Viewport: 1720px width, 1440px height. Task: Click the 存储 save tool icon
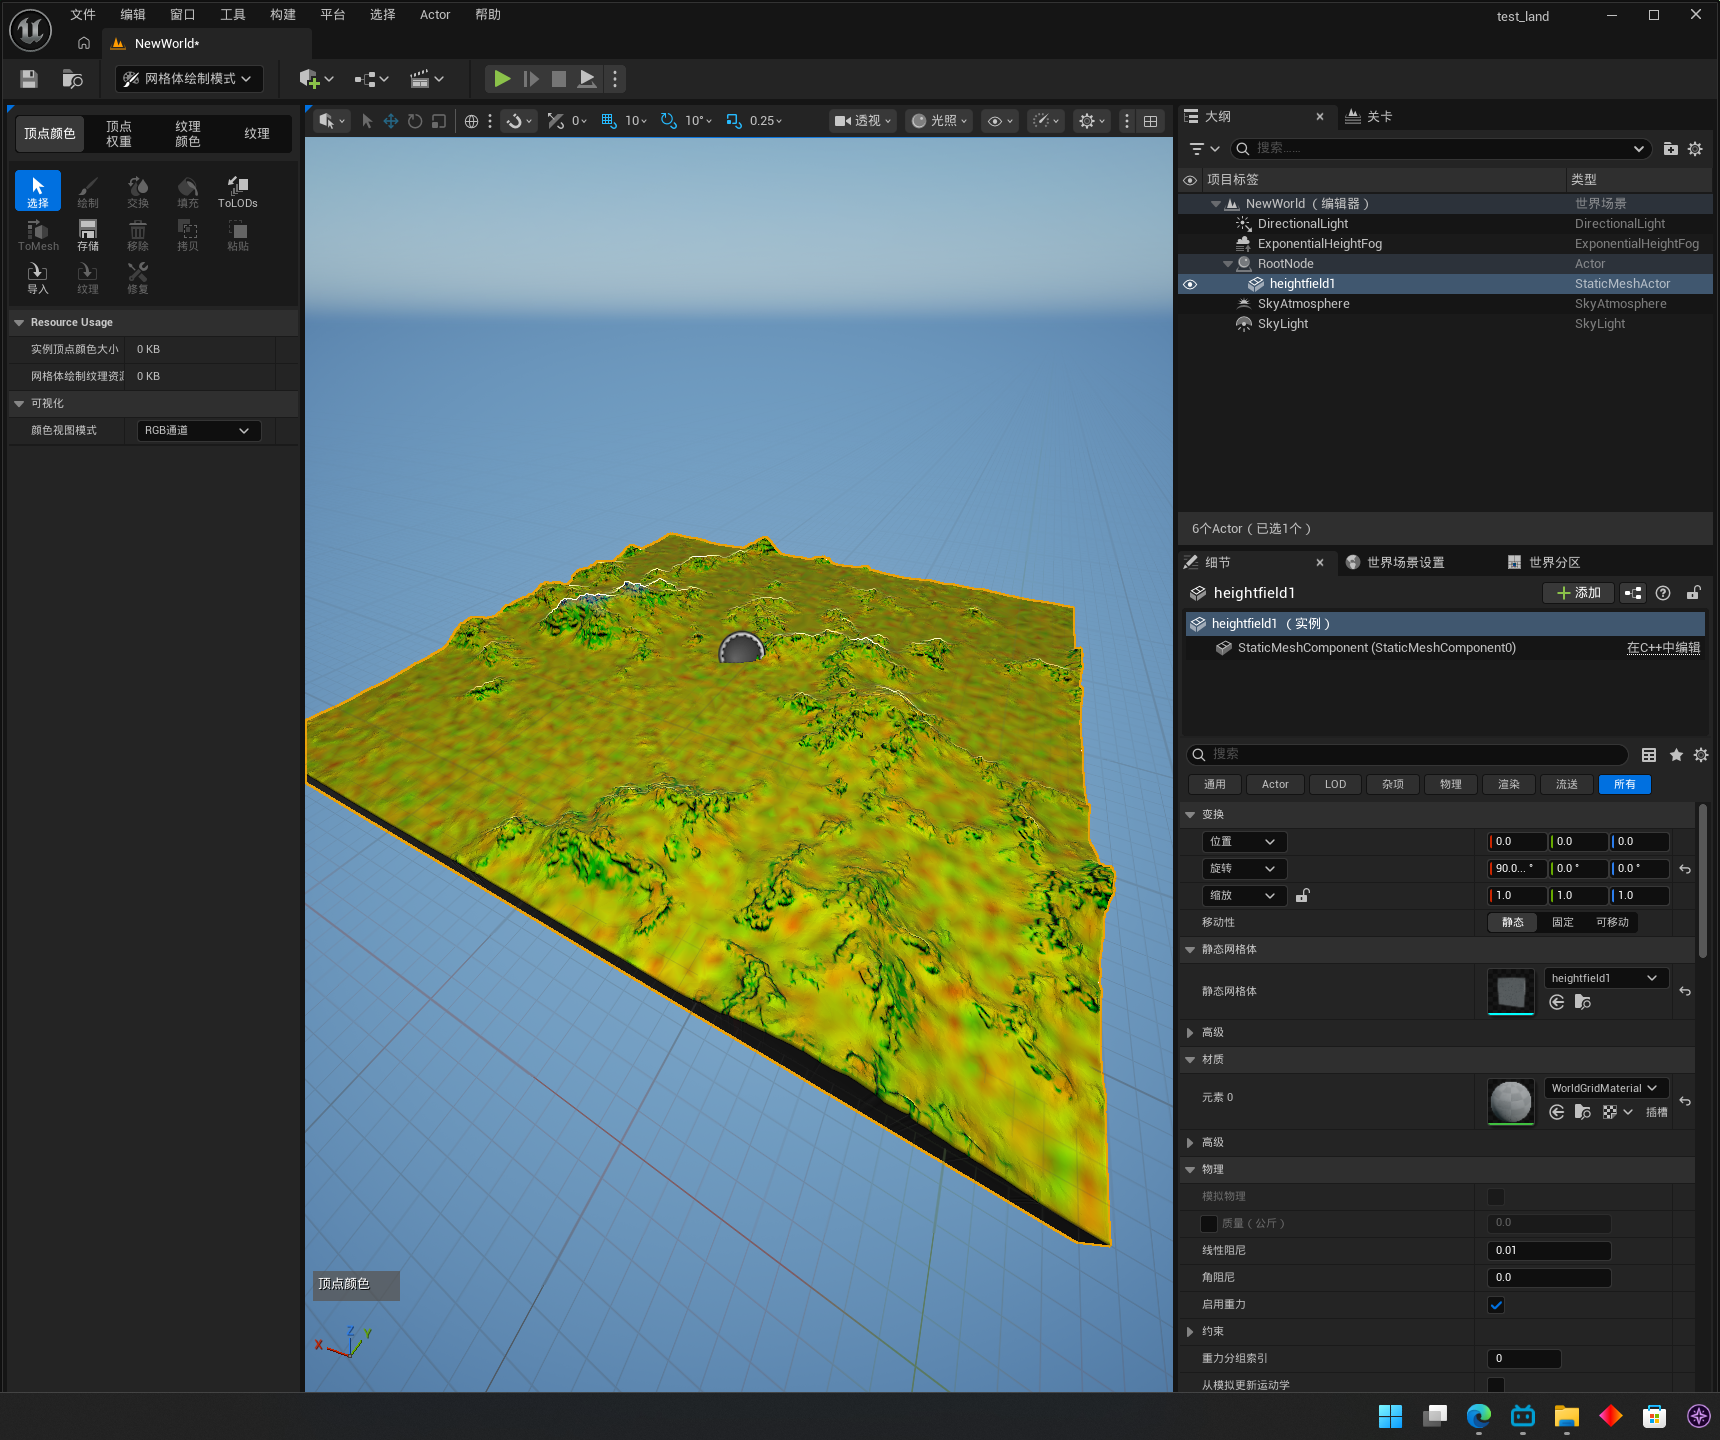(x=88, y=235)
